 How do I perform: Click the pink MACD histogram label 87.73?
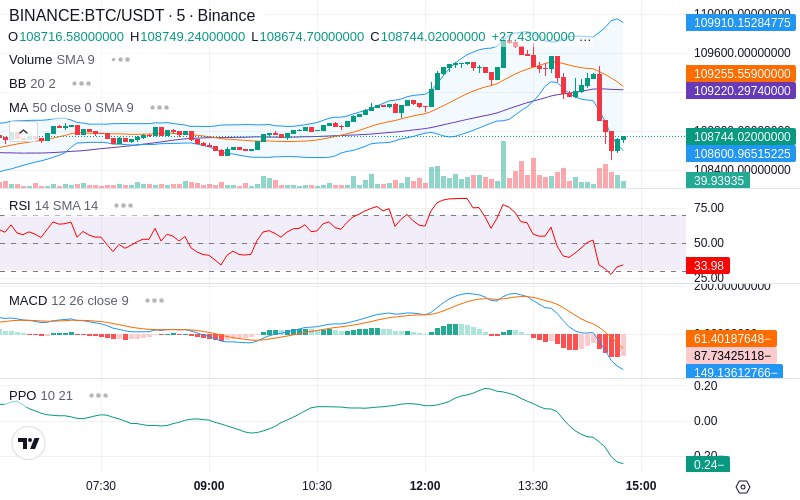[x=732, y=355]
